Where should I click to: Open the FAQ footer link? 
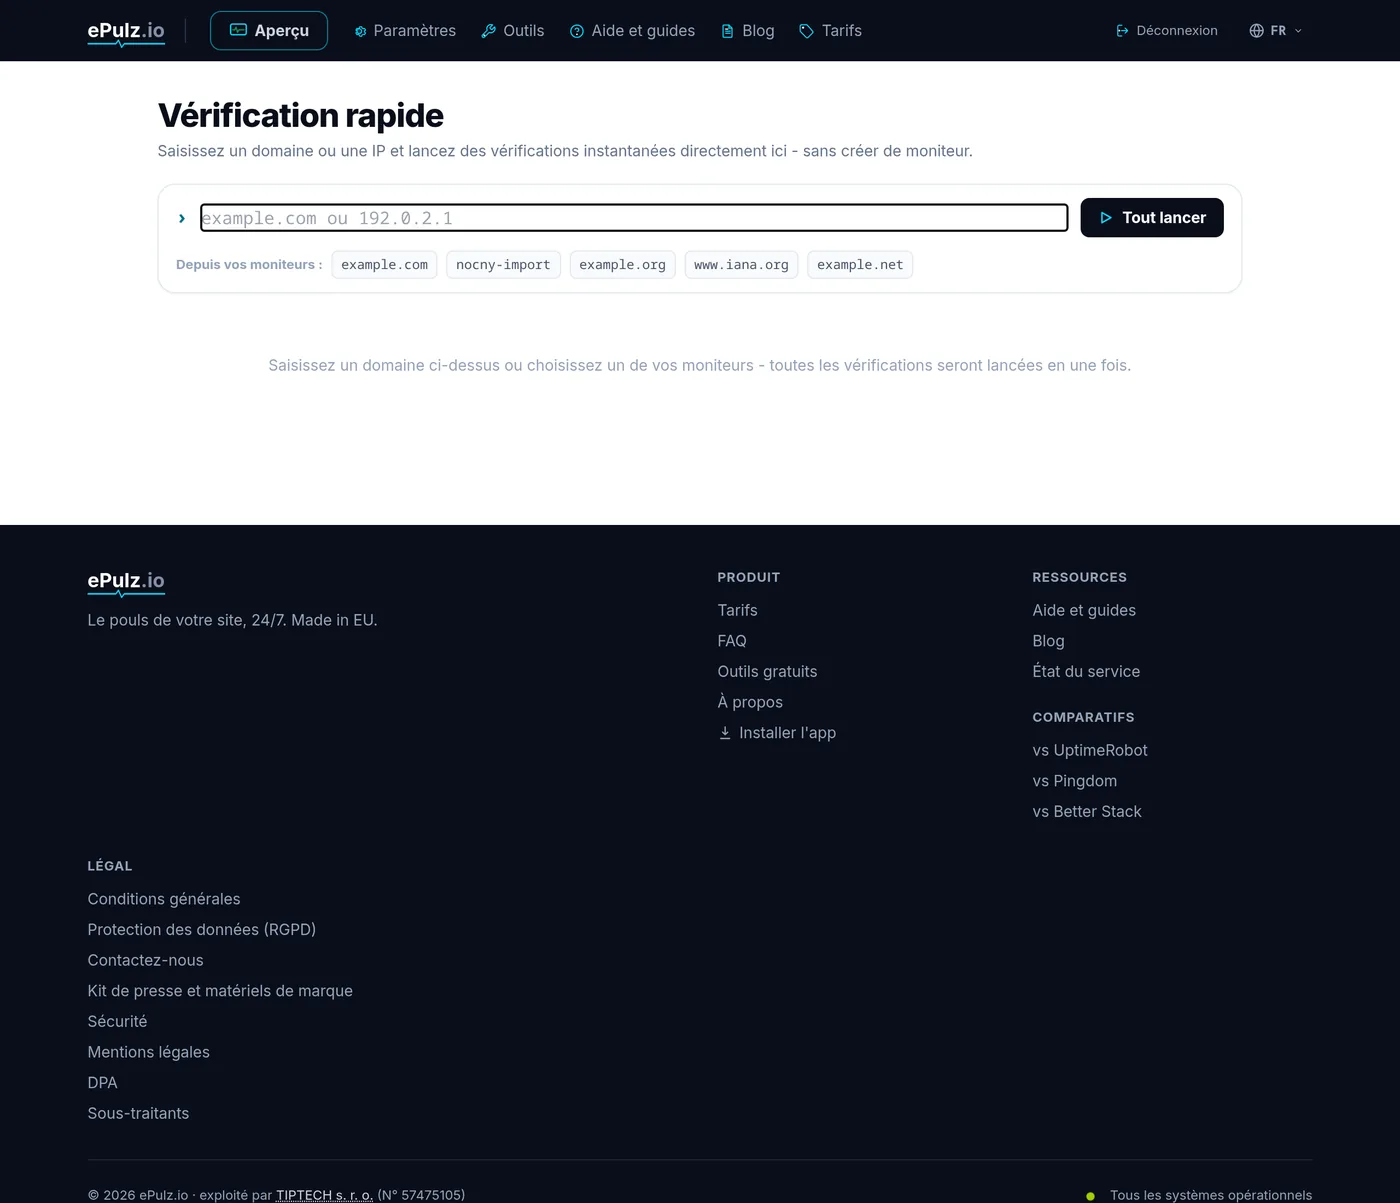732,641
